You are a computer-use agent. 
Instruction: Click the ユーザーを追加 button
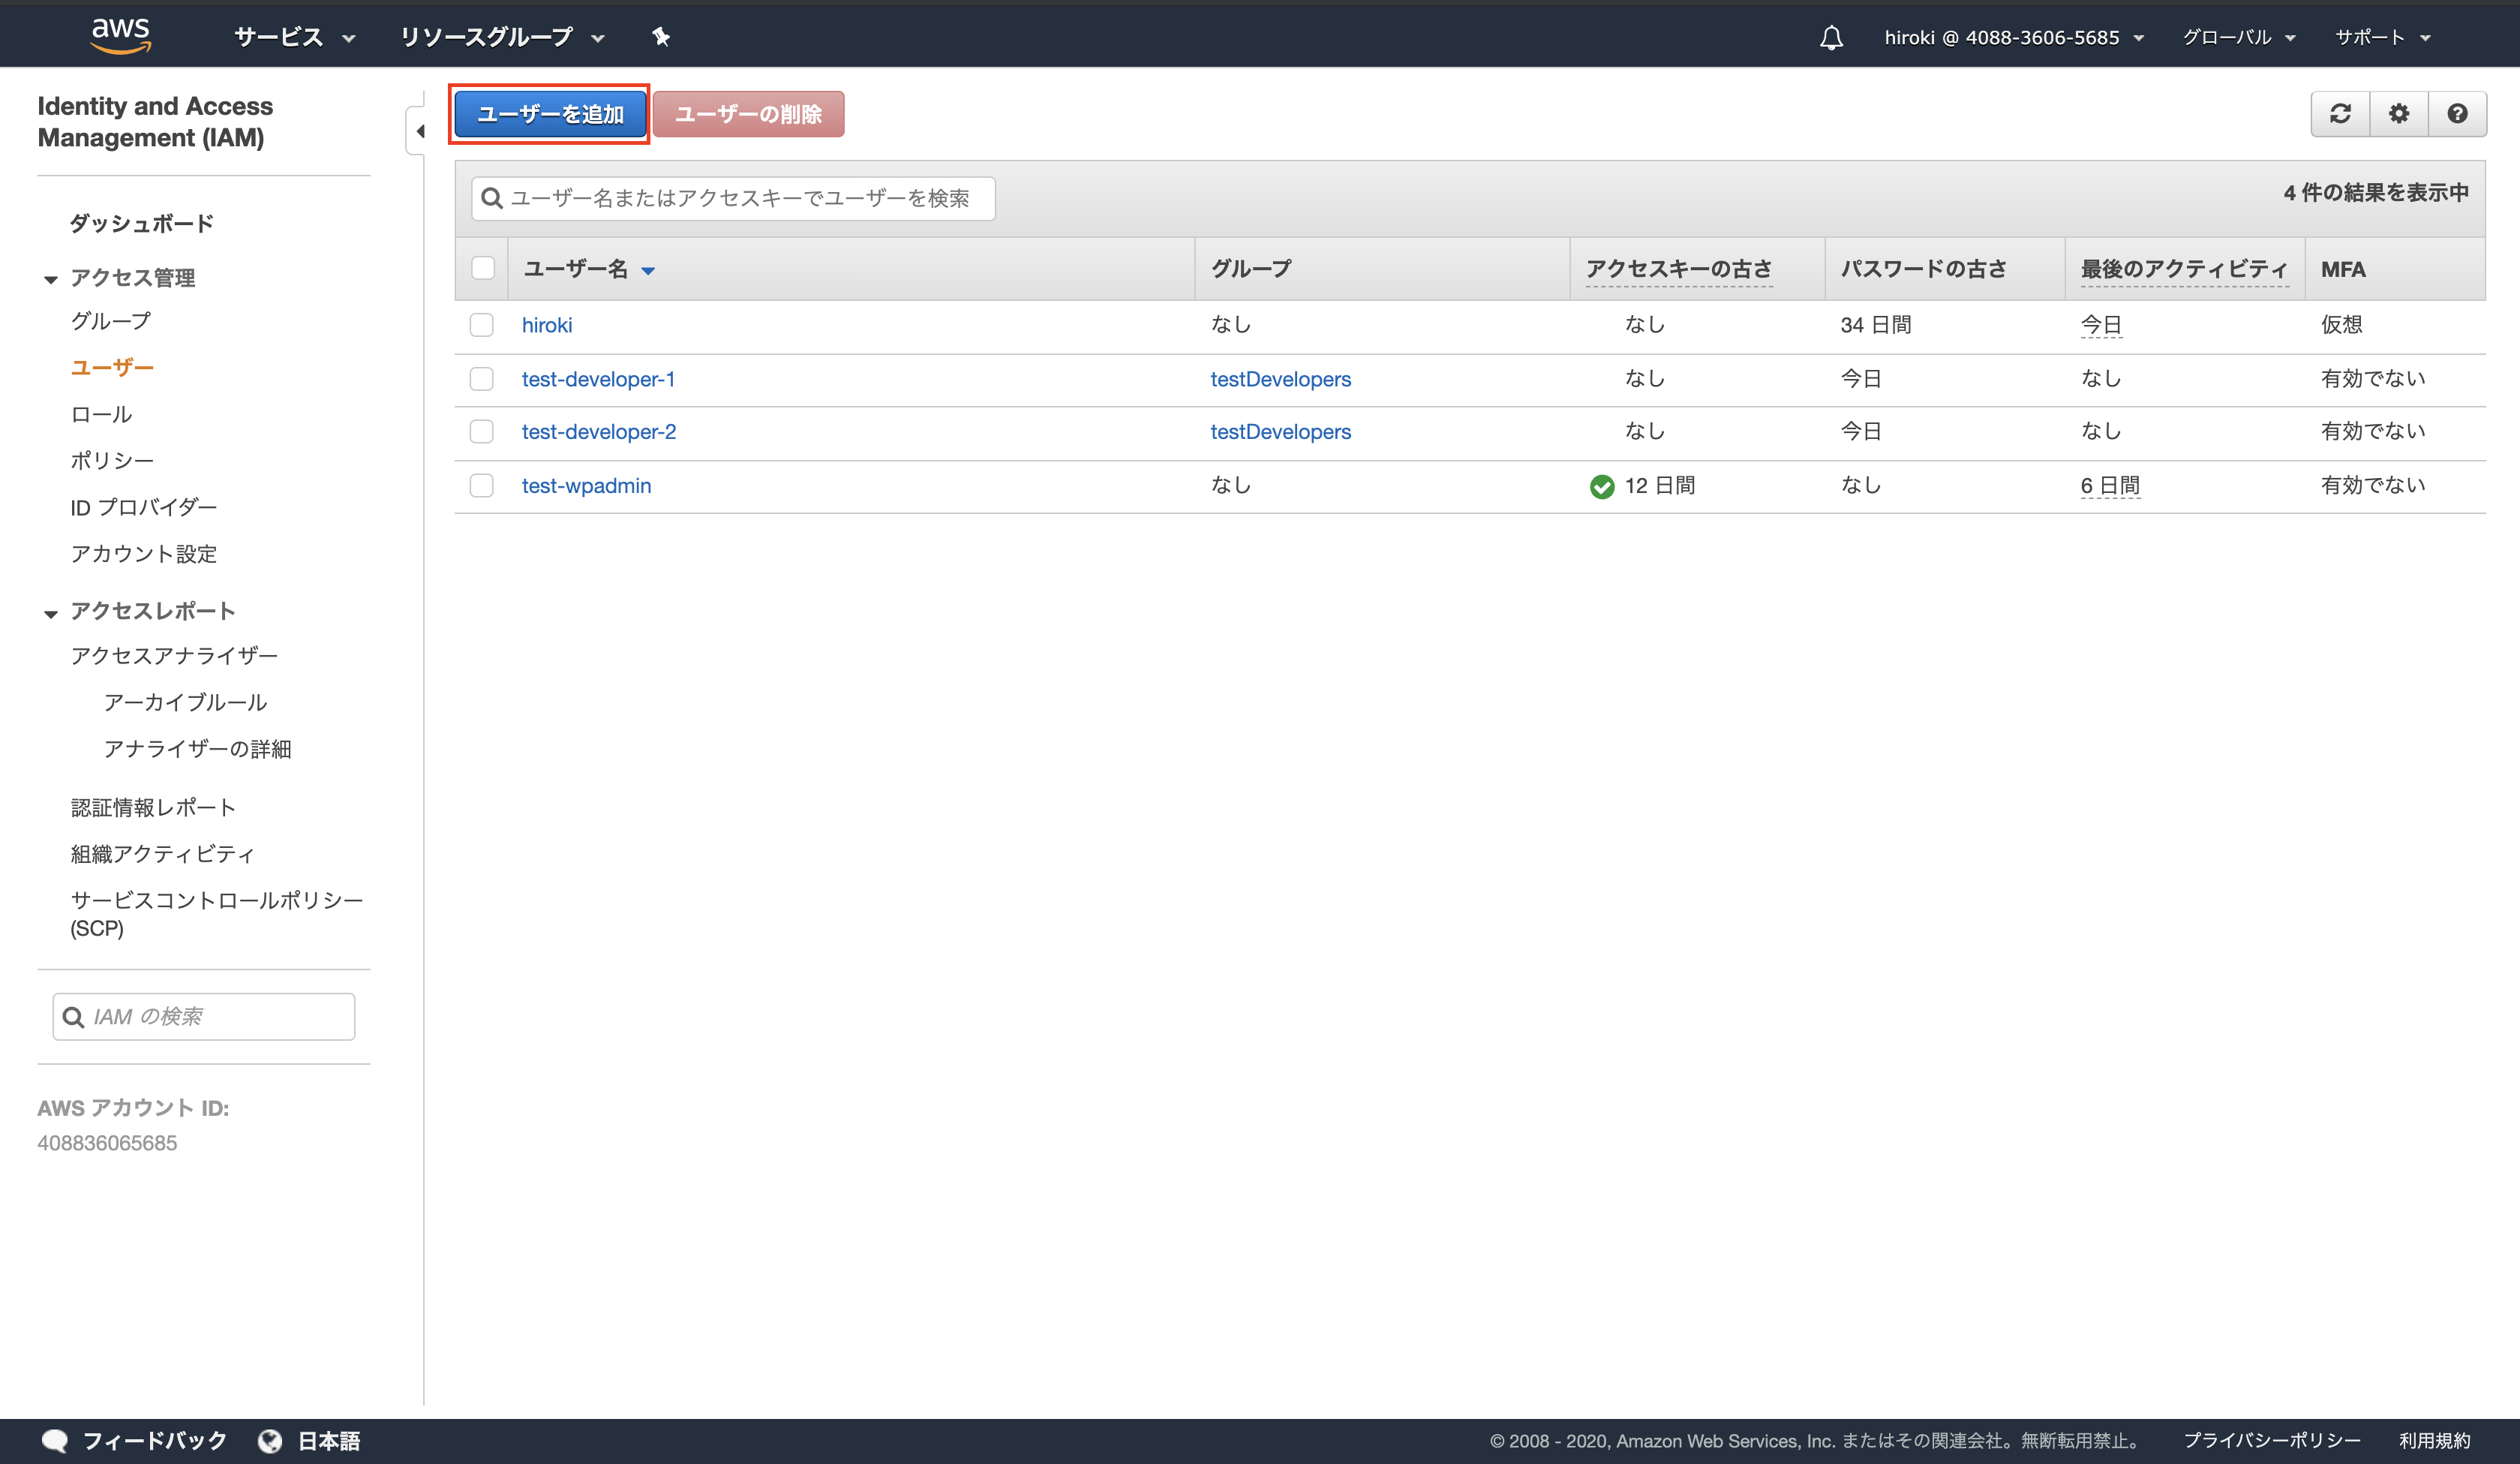[x=550, y=114]
